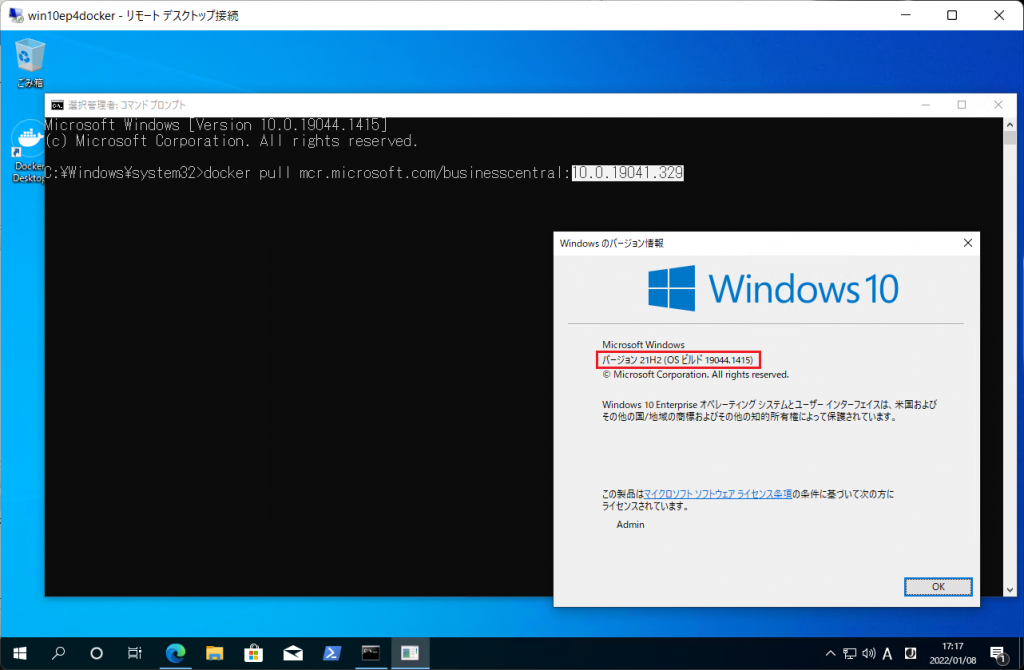Close the Command Prompt window
This screenshot has height=670, width=1024.
pos(998,105)
